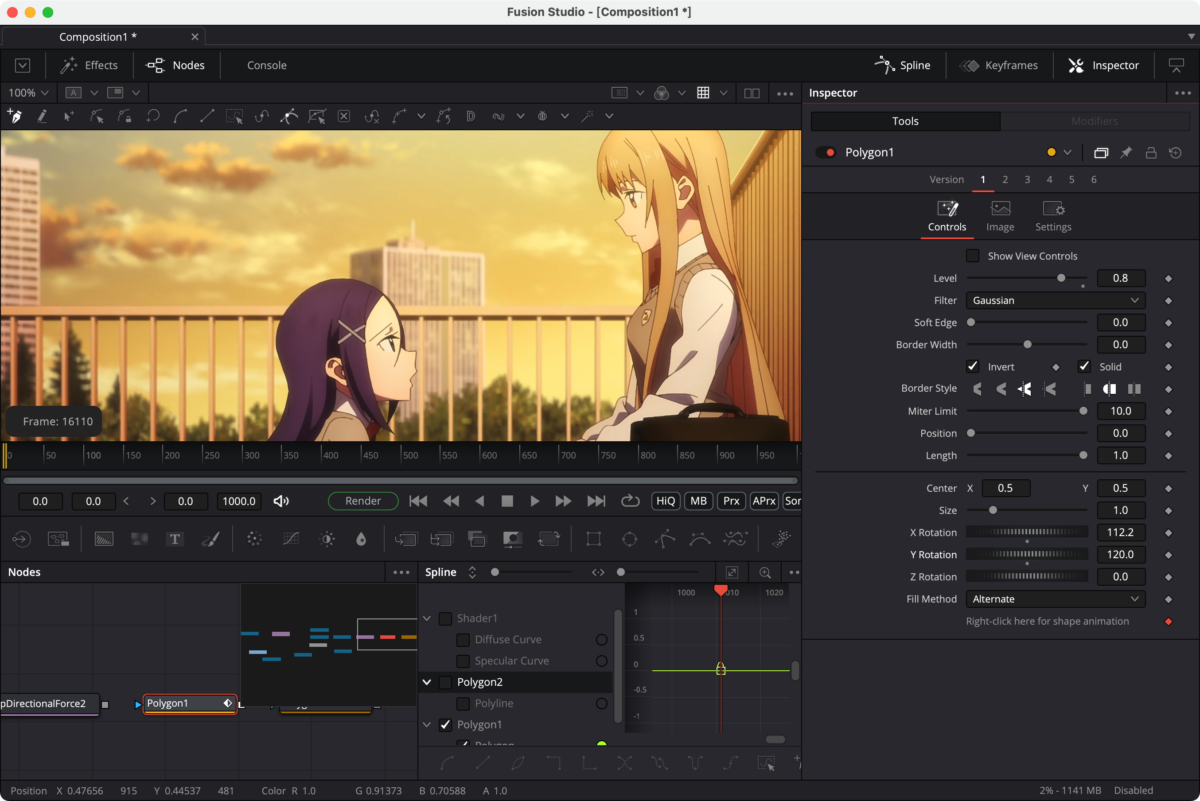This screenshot has height=801, width=1200.
Task: Switch to the Image tab in Inspector
Action: (1000, 216)
